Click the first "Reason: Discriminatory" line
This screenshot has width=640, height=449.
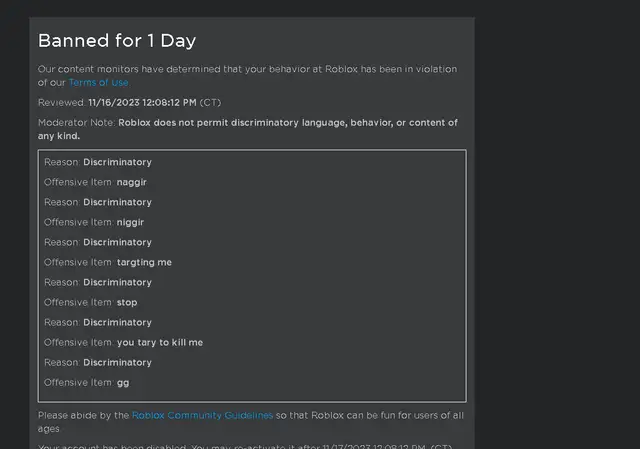[x=98, y=162]
